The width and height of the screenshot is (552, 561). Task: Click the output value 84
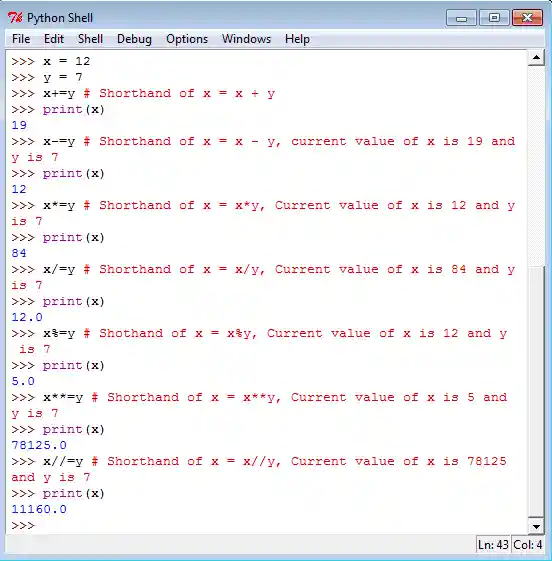[19, 253]
